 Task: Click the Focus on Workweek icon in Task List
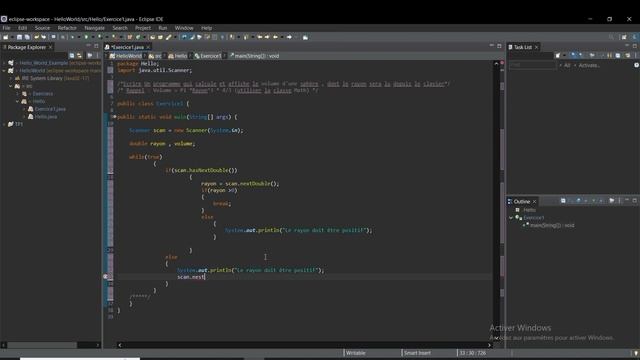point(592,56)
